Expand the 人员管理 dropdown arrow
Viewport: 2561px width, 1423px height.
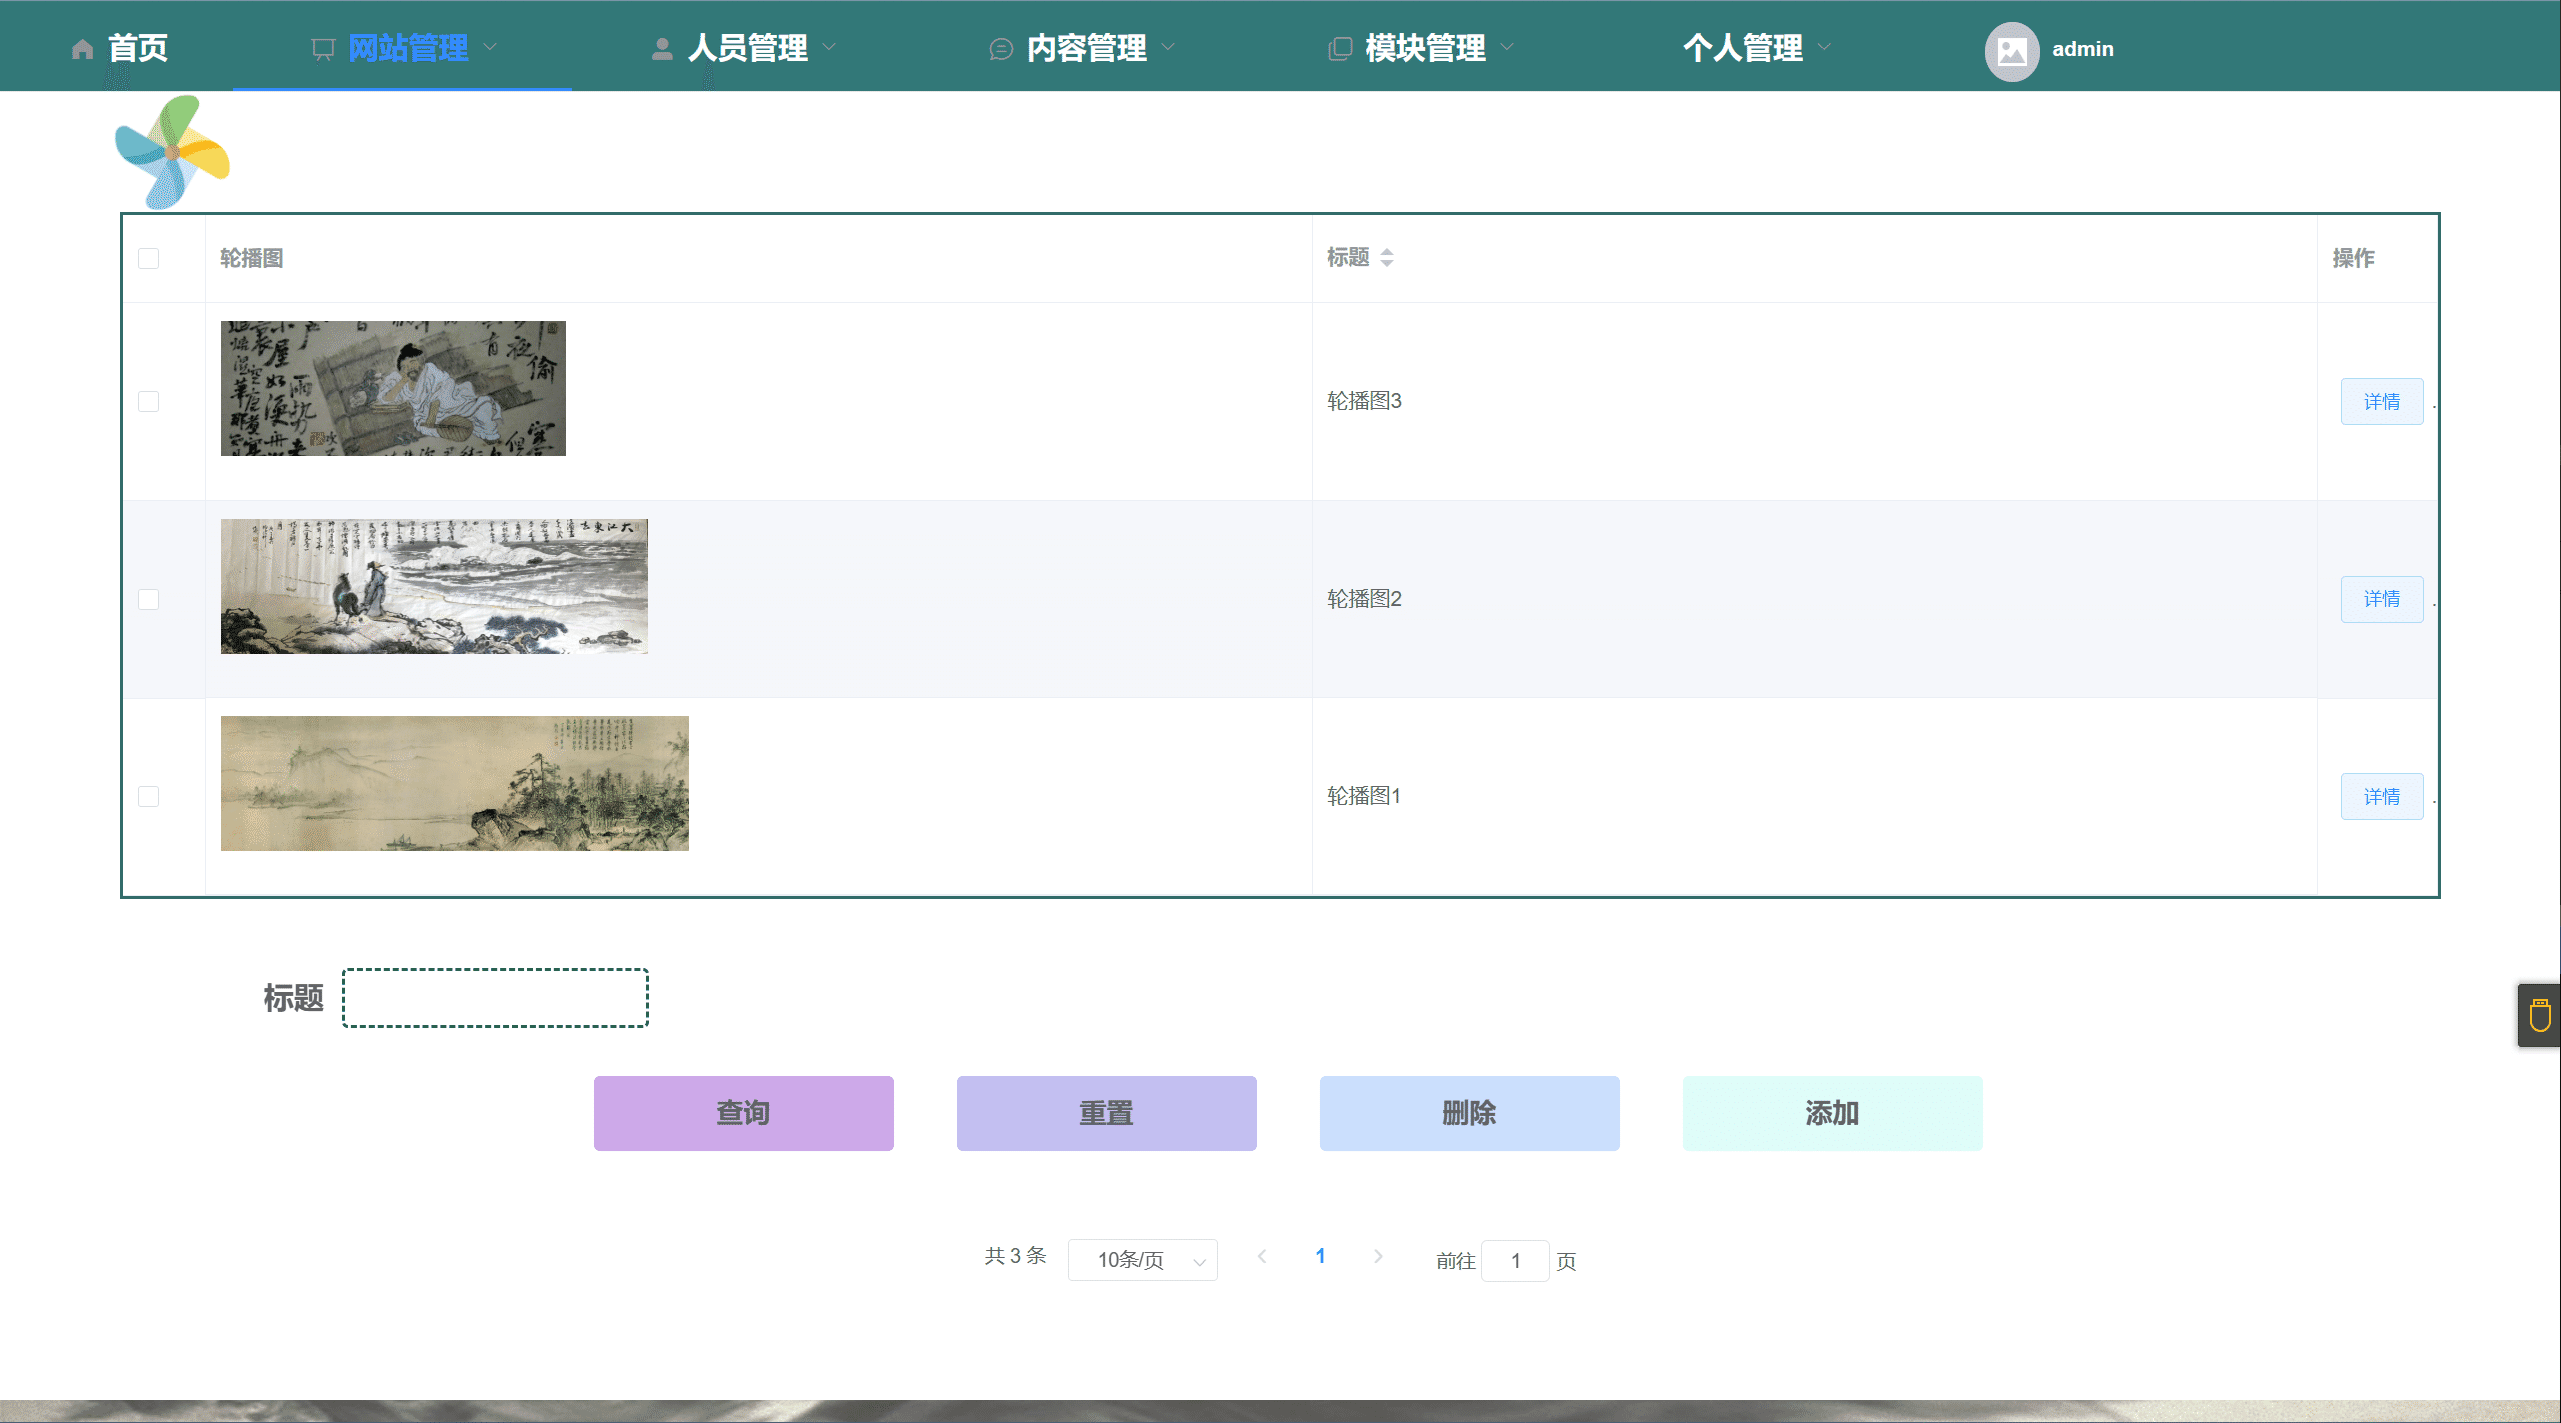tap(829, 47)
